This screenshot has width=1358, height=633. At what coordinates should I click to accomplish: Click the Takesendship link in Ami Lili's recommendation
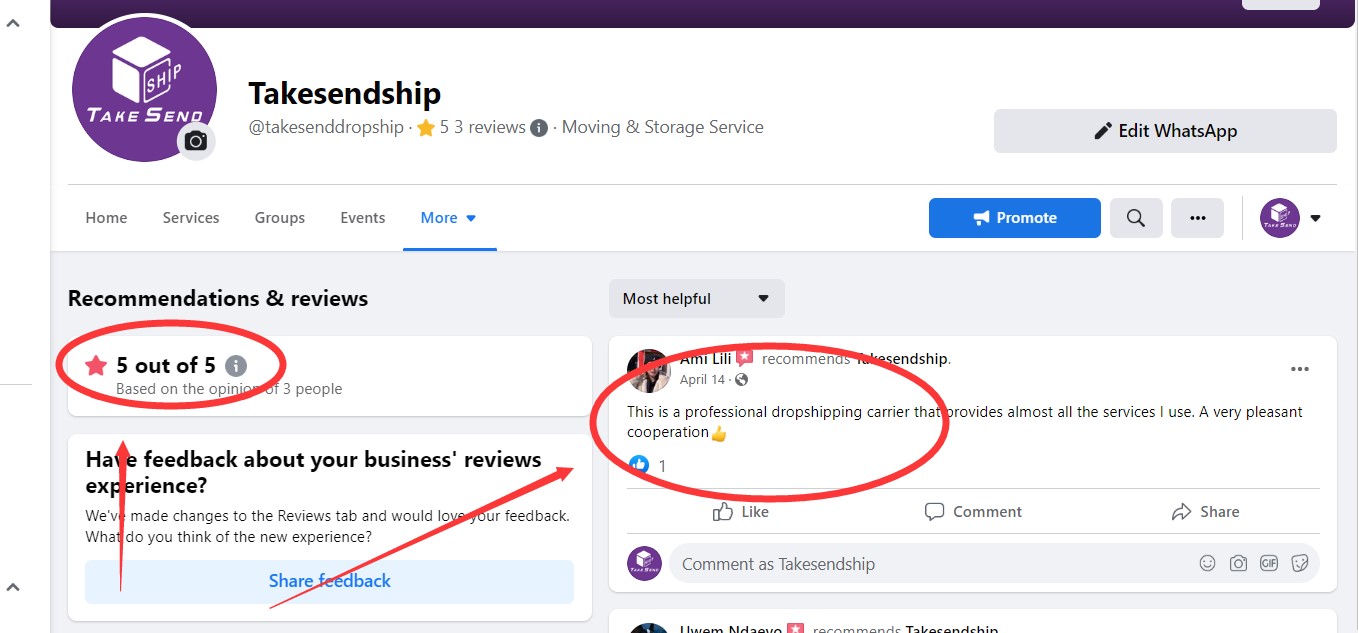tap(902, 359)
